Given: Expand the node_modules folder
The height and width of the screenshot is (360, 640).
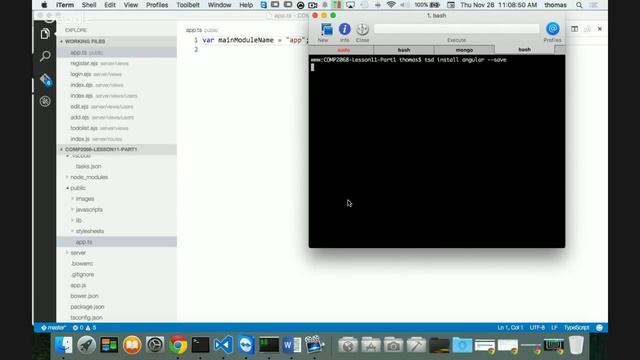Looking at the screenshot, I should (x=89, y=177).
